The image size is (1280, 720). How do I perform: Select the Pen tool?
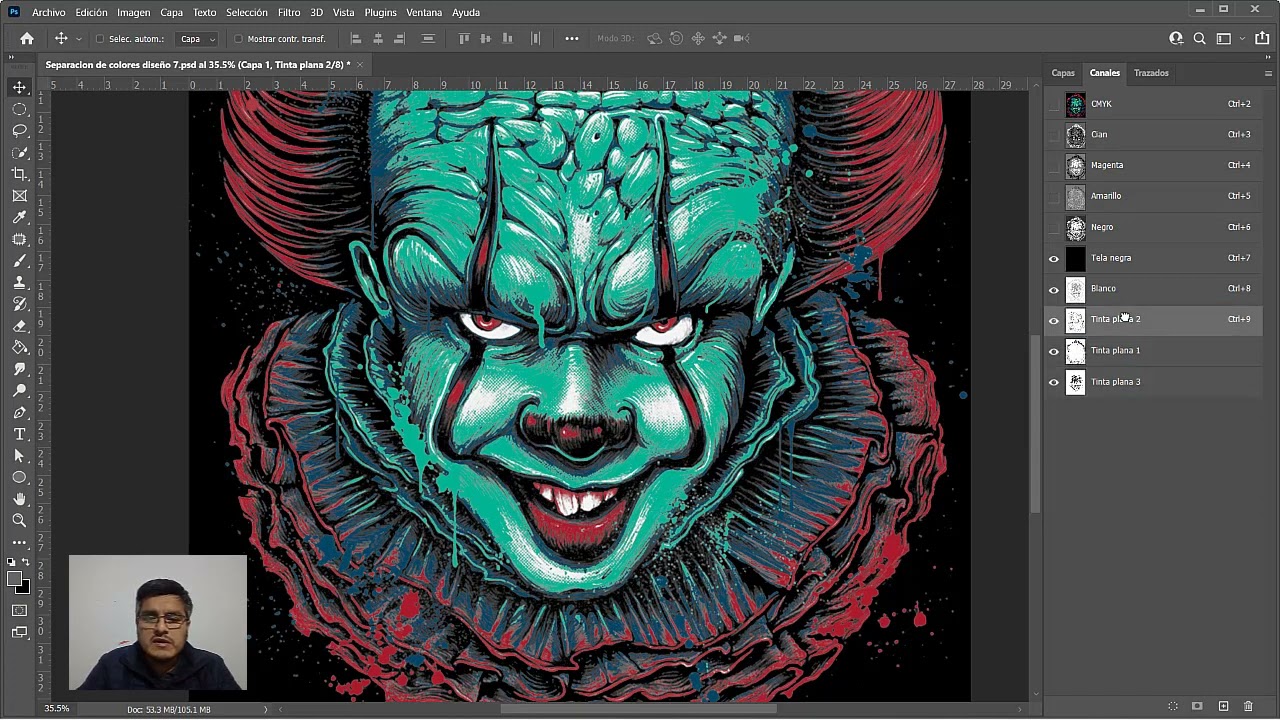tap(19, 412)
